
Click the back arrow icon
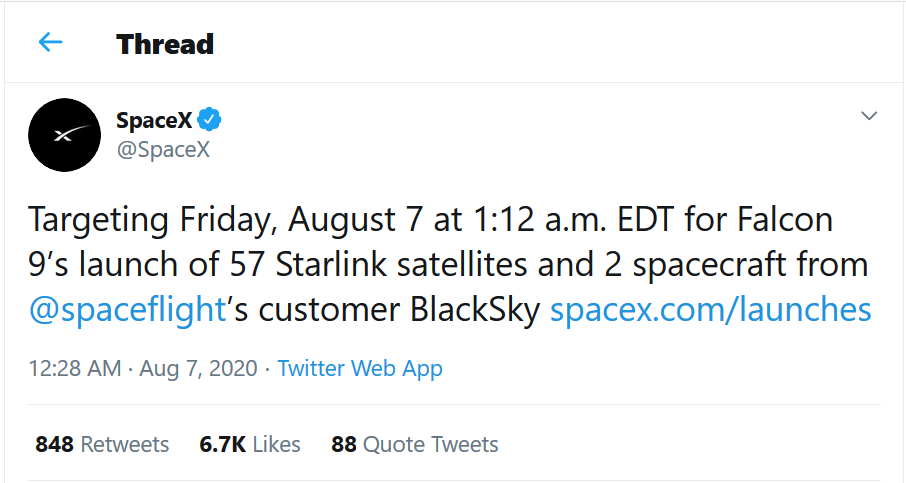pyautogui.click(x=50, y=42)
